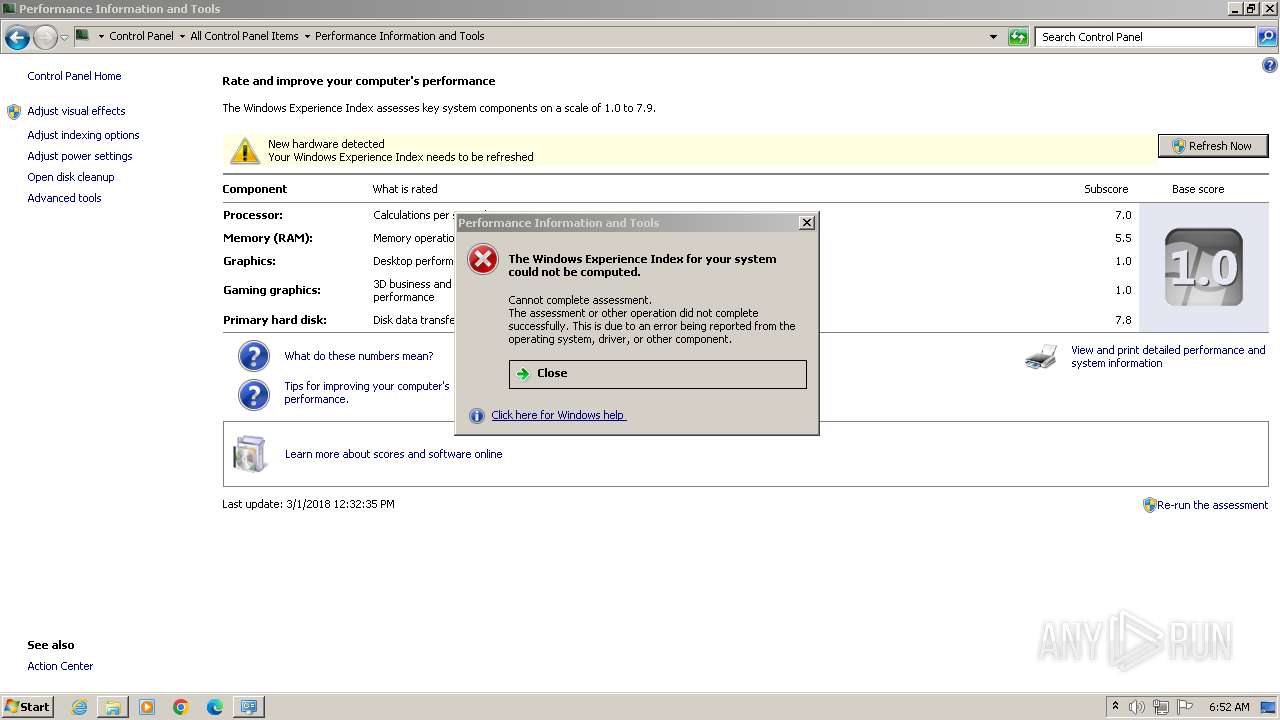Open Learn more about scores and software online
The height and width of the screenshot is (720, 1280).
point(393,454)
